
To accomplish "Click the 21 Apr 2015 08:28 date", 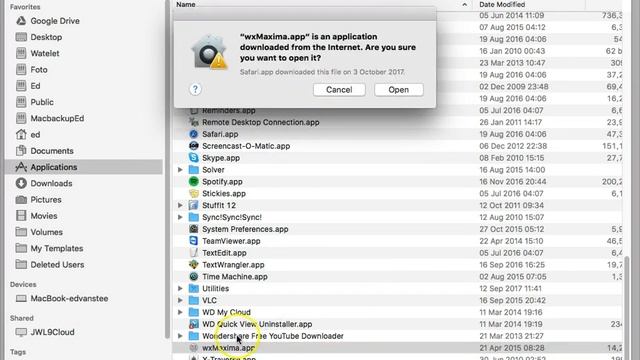I will [512, 348].
